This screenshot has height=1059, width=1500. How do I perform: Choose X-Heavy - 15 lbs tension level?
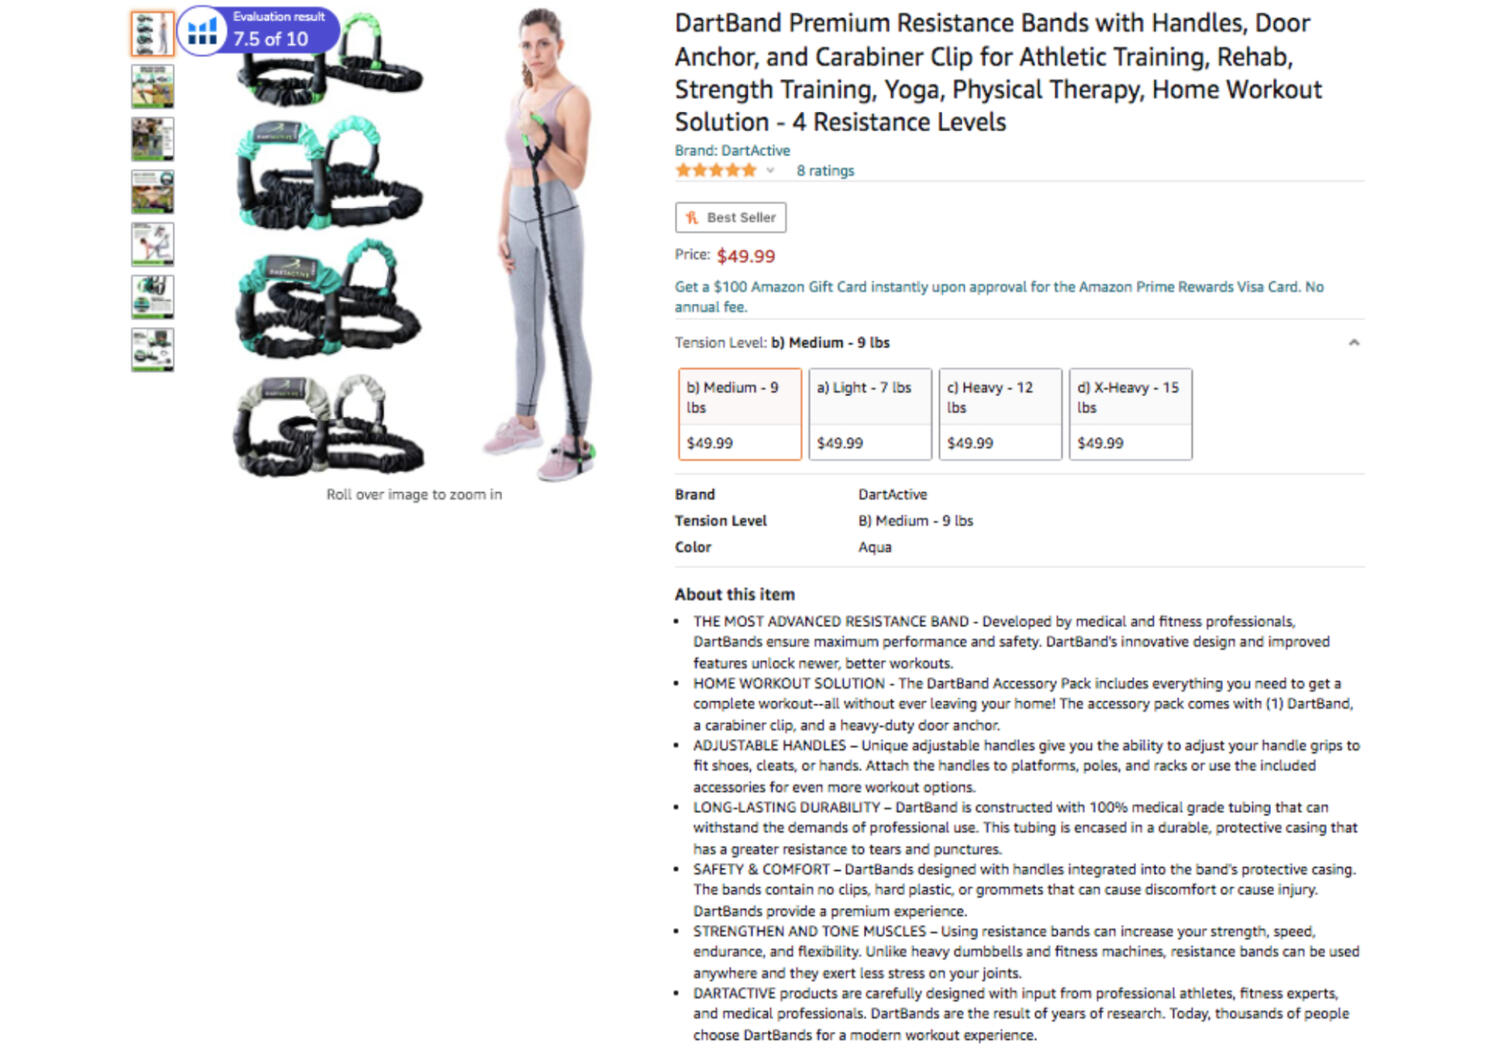click(x=1130, y=414)
